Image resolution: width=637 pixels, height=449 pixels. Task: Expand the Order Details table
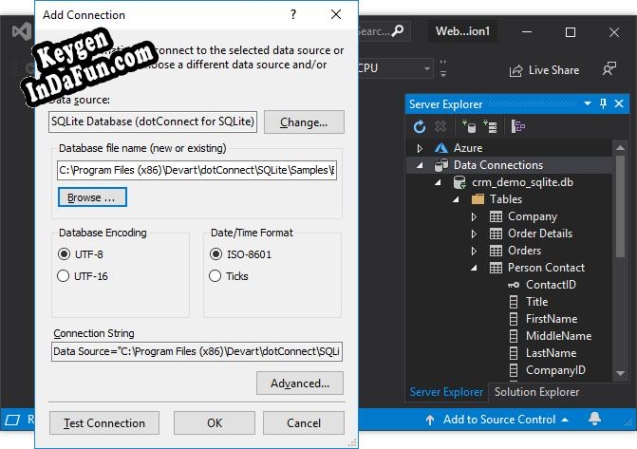tap(474, 234)
